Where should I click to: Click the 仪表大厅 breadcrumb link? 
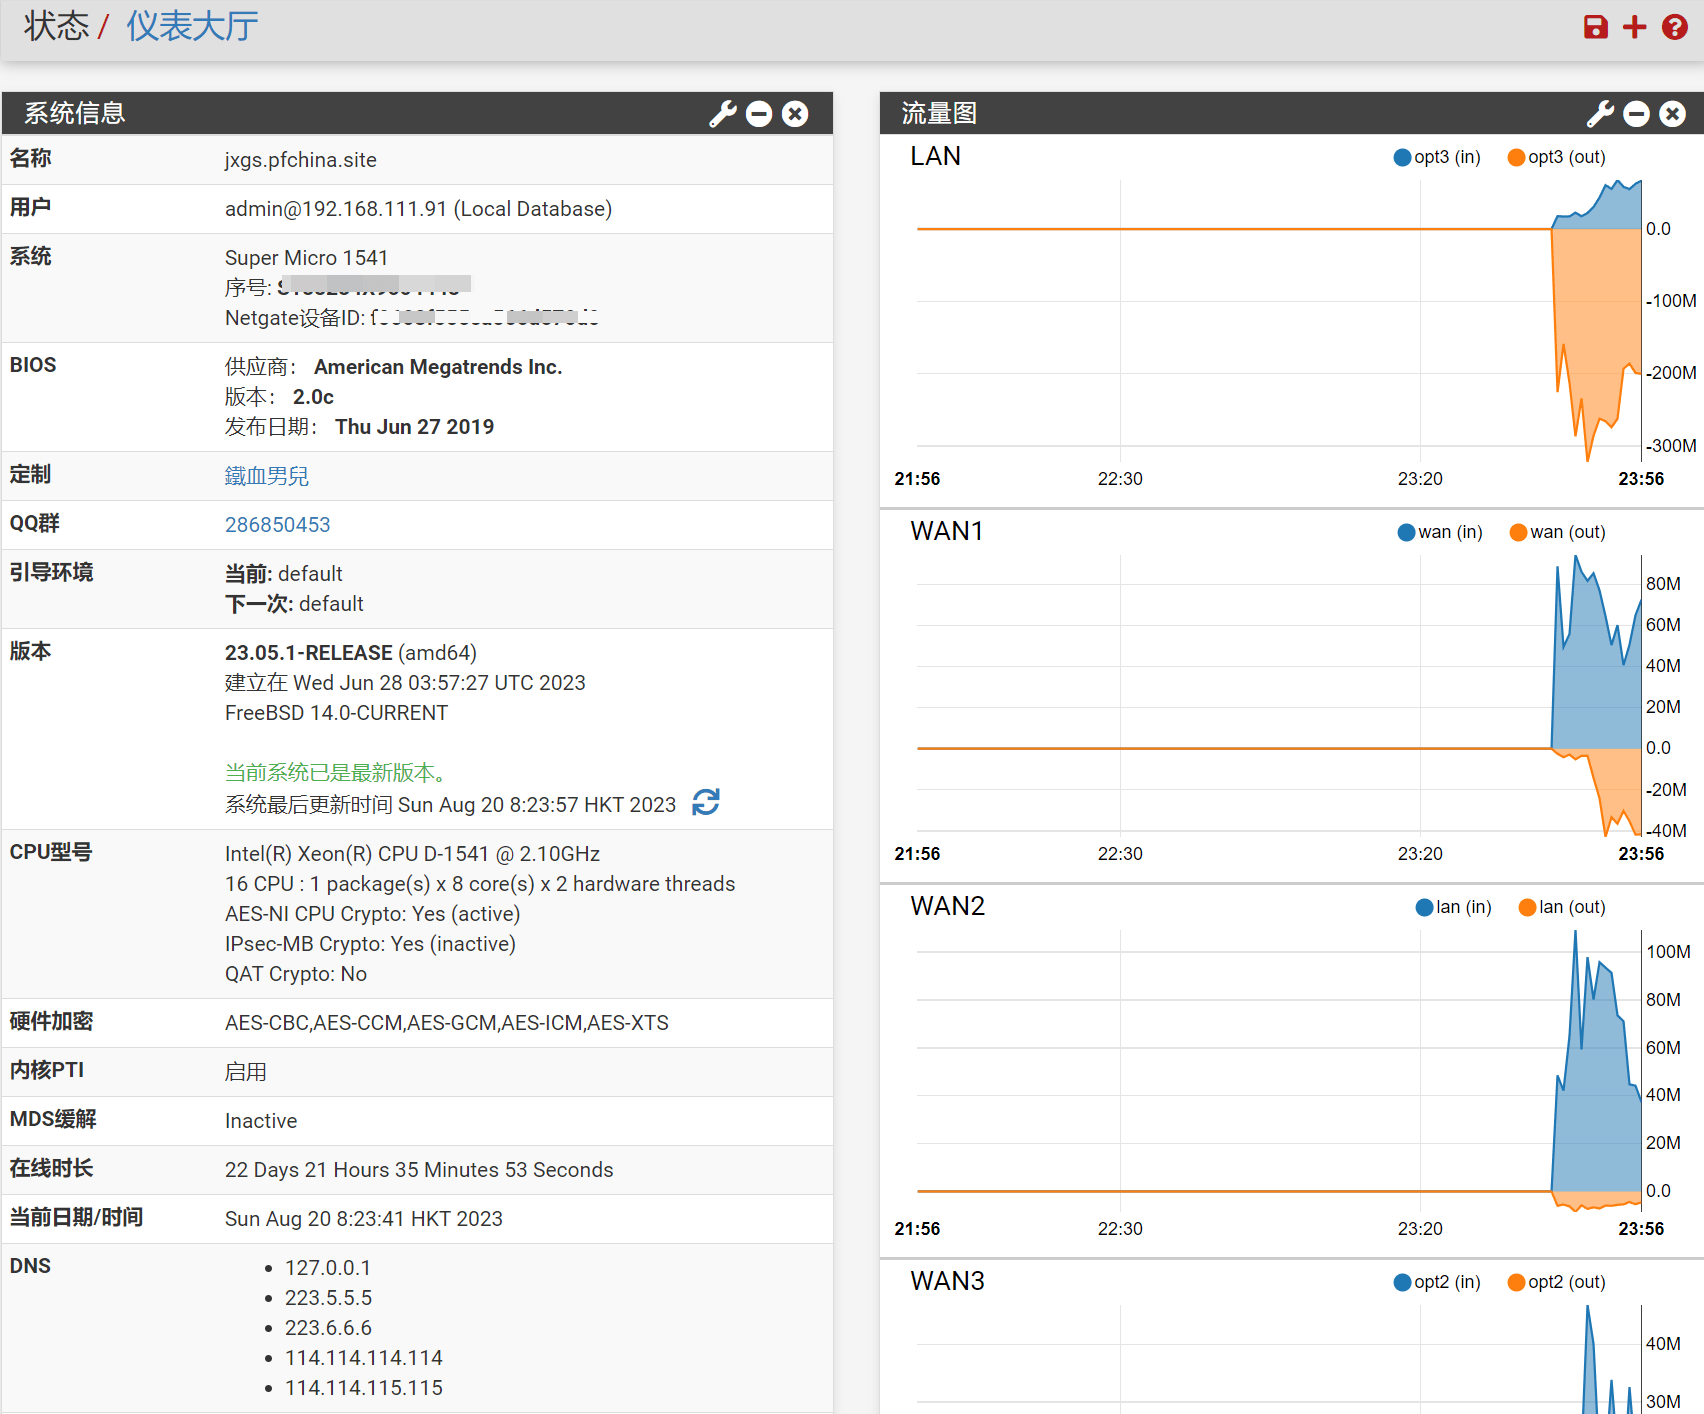[x=192, y=26]
